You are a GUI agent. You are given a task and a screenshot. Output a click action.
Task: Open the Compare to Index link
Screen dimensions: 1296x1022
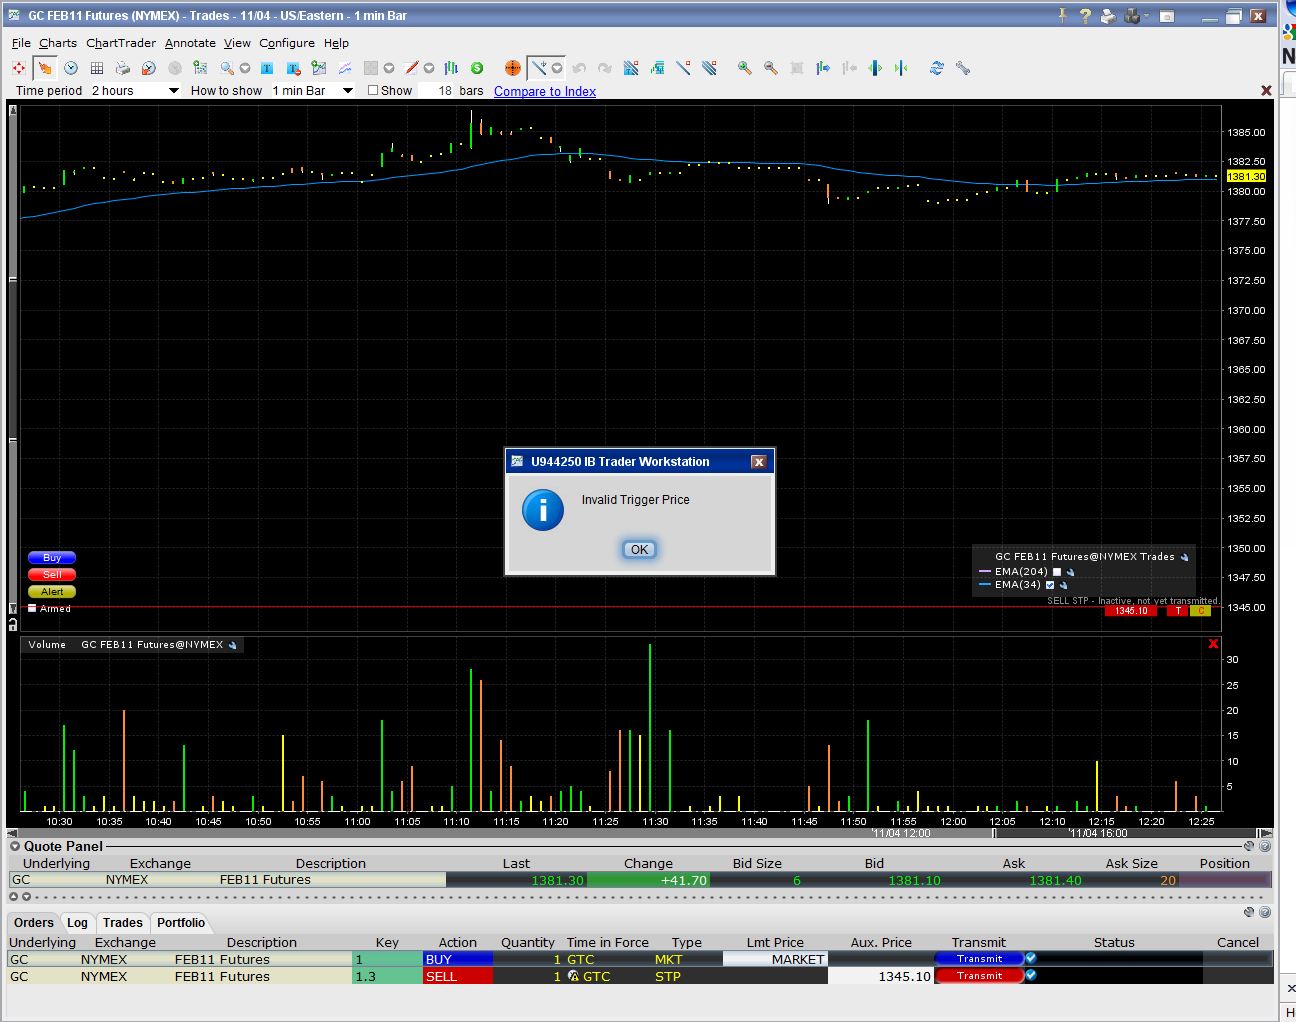coord(544,91)
